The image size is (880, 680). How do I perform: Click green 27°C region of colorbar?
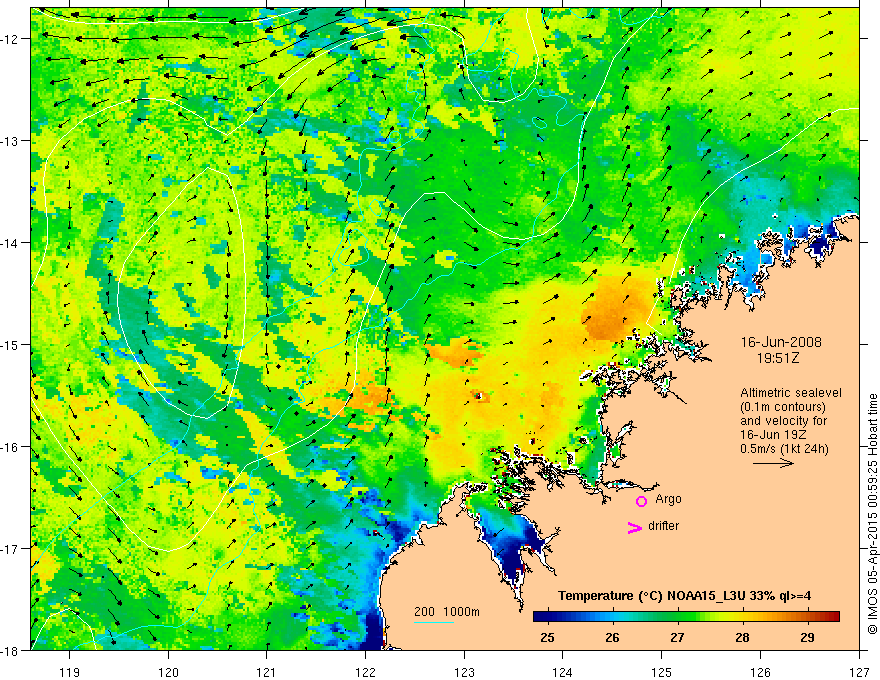click(678, 617)
